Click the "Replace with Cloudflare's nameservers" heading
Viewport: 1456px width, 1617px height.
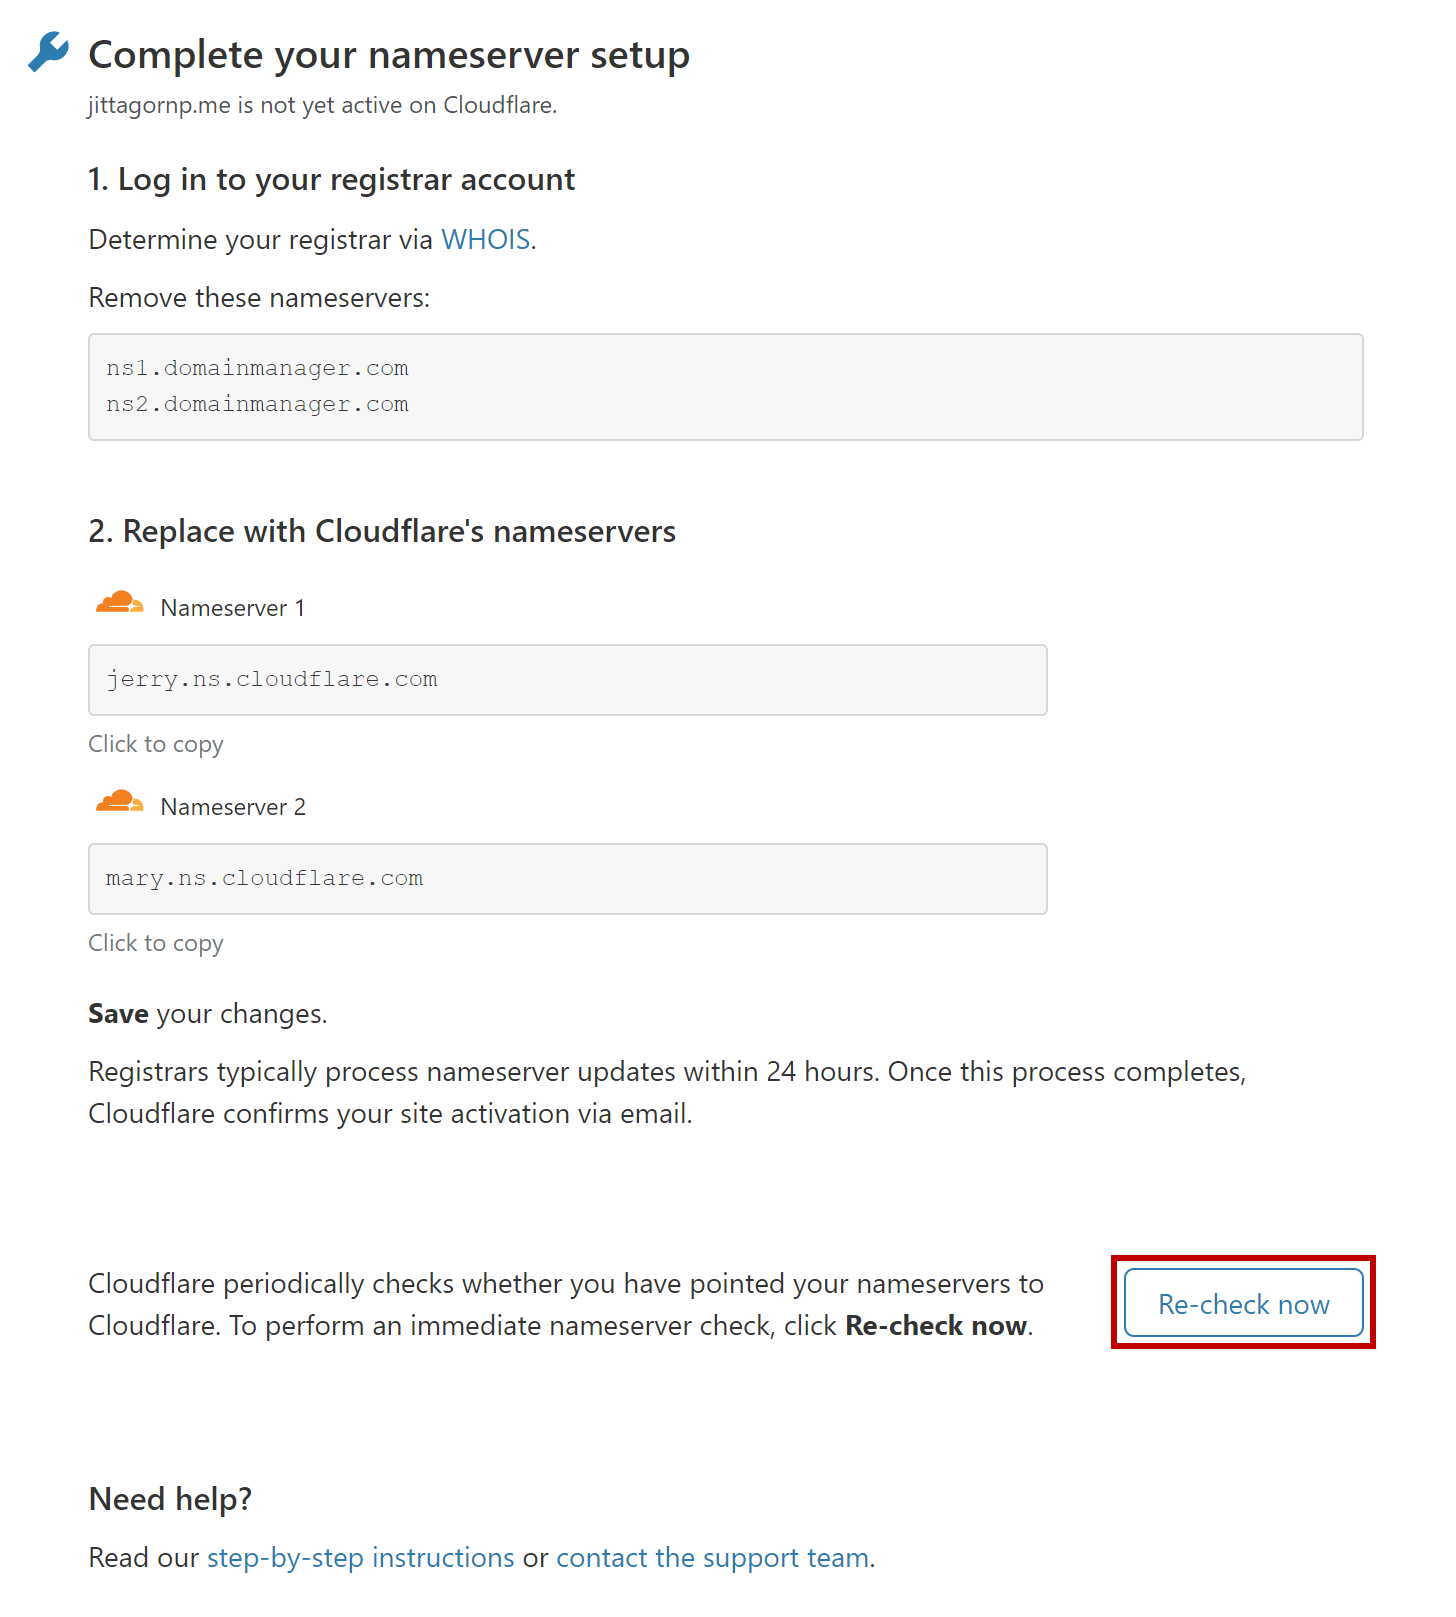(x=382, y=532)
